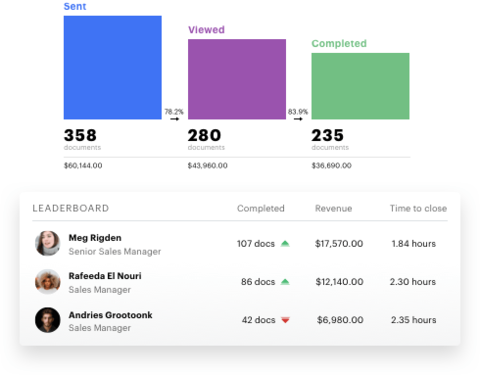Click the 78.2% conversion arrow

tap(175, 119)
